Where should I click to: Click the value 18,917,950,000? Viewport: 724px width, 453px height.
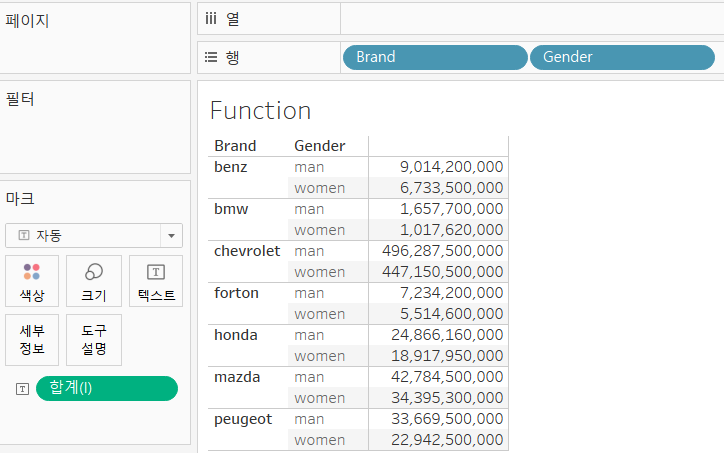coord(447,356)
